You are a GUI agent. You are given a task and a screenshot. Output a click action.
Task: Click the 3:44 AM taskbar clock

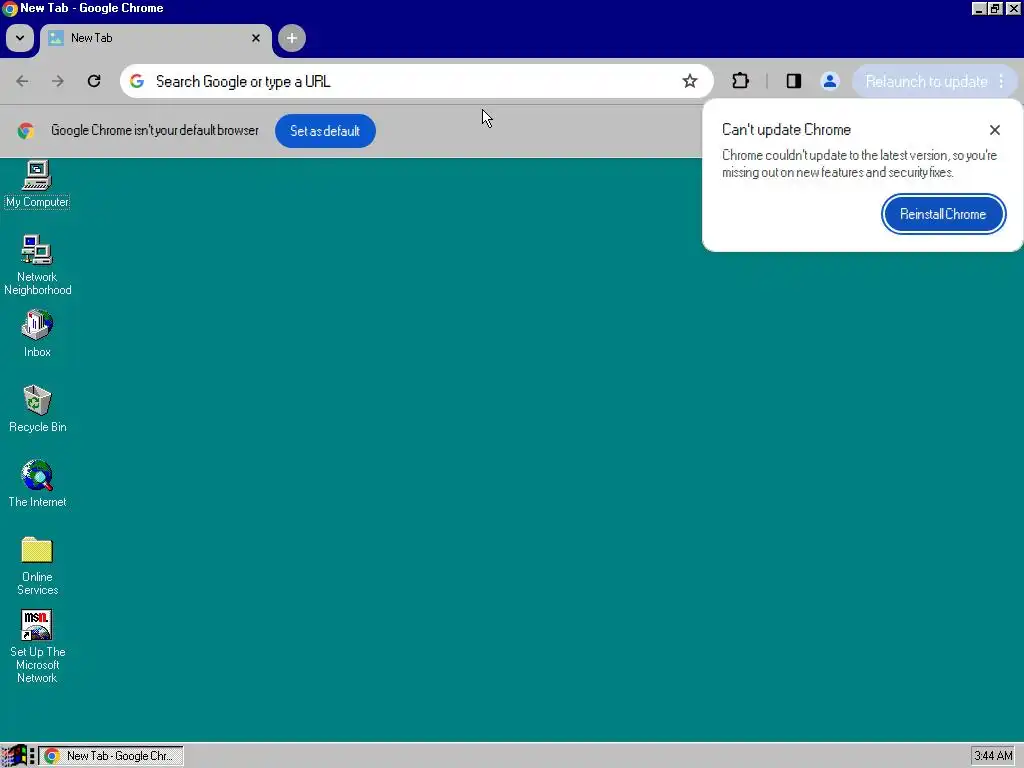pos(993,756)
